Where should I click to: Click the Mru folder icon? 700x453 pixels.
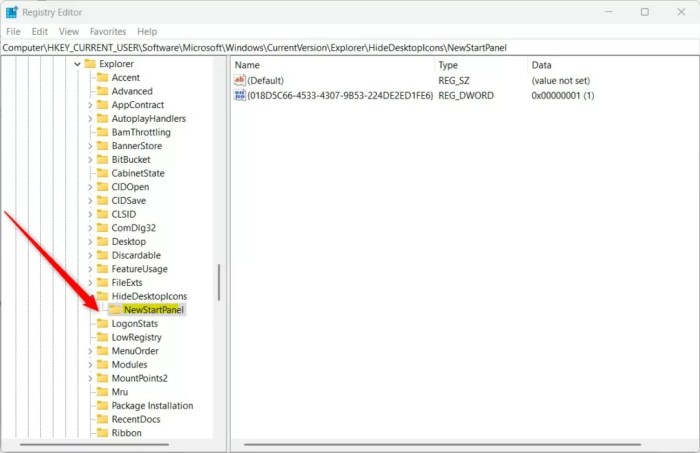pyautogui.click(x=103, y=392)
